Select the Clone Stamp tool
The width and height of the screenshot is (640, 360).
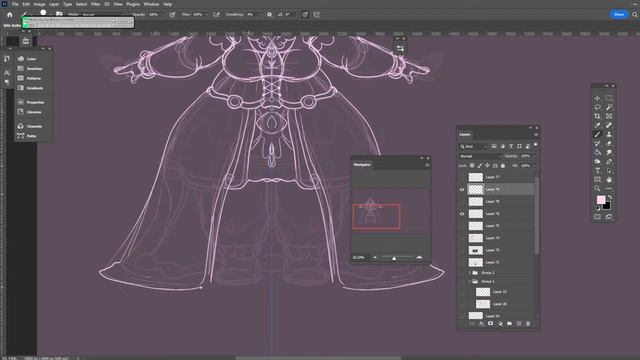click(609, 134)
